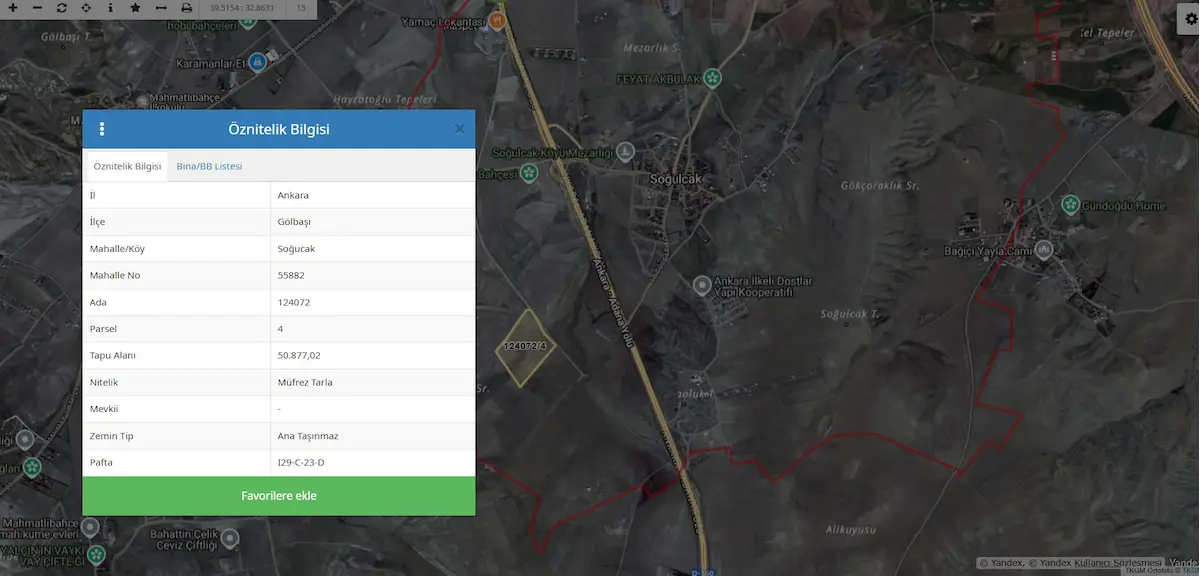Click the Bahattin Çelik Ceviz Çiftliği marker
The width and height of the screenshot is (1200, 576).
(x=231, y=538)
